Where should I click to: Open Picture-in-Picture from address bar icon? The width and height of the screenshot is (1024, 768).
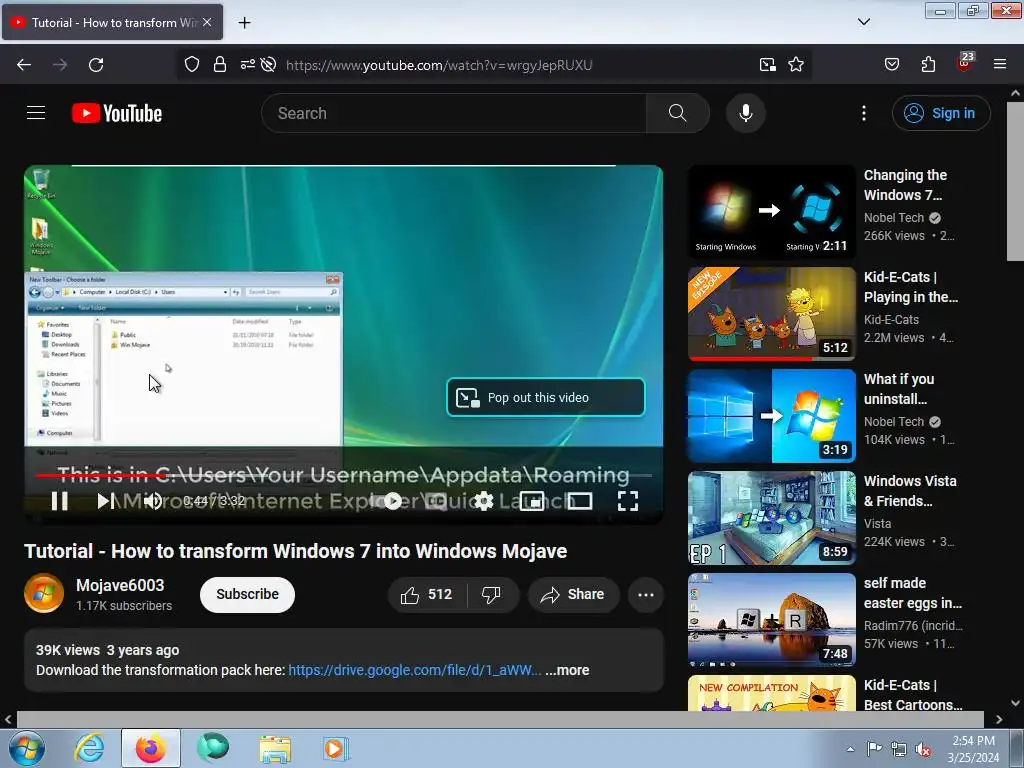pyautogui.click(x=768, y=65)
